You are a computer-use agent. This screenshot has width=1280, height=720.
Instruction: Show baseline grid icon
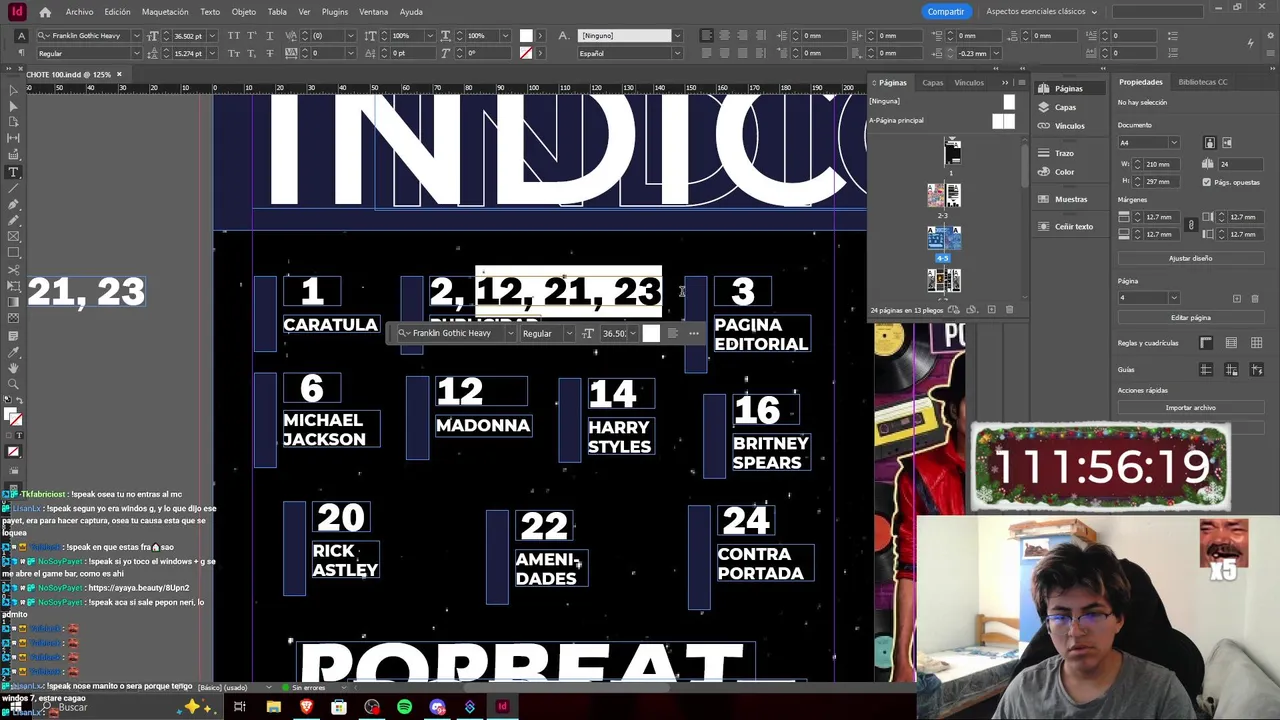click(1231, 343)
